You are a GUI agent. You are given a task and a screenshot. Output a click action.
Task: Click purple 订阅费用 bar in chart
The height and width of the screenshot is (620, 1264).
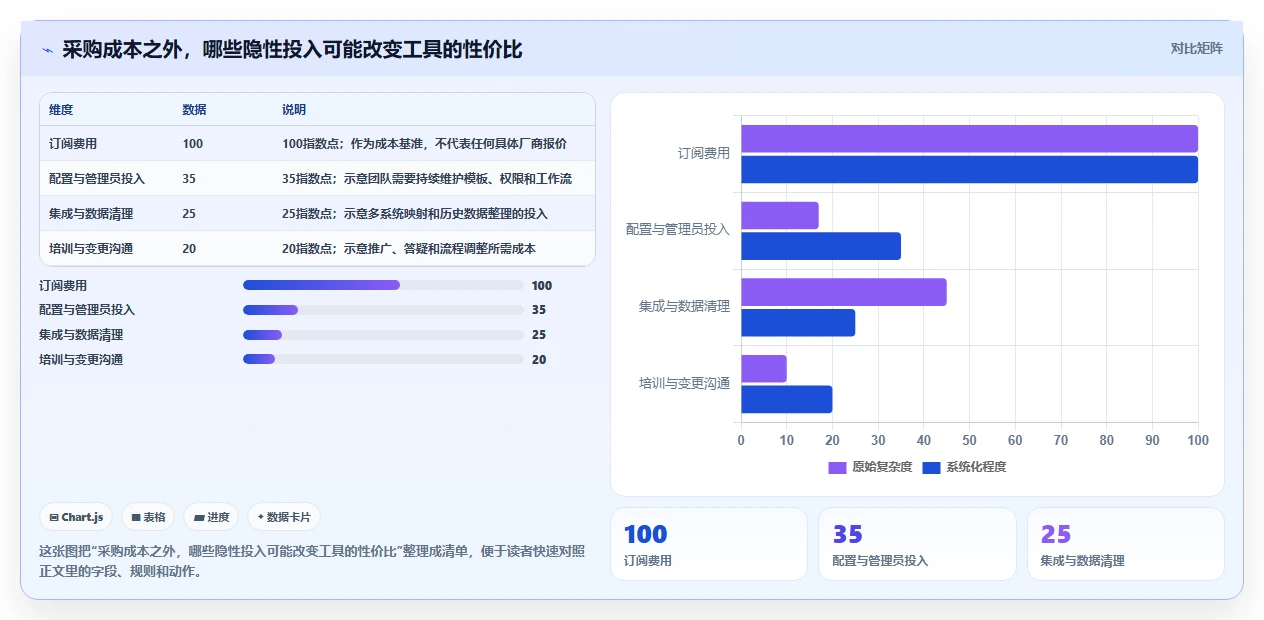(x=969, y=139)
